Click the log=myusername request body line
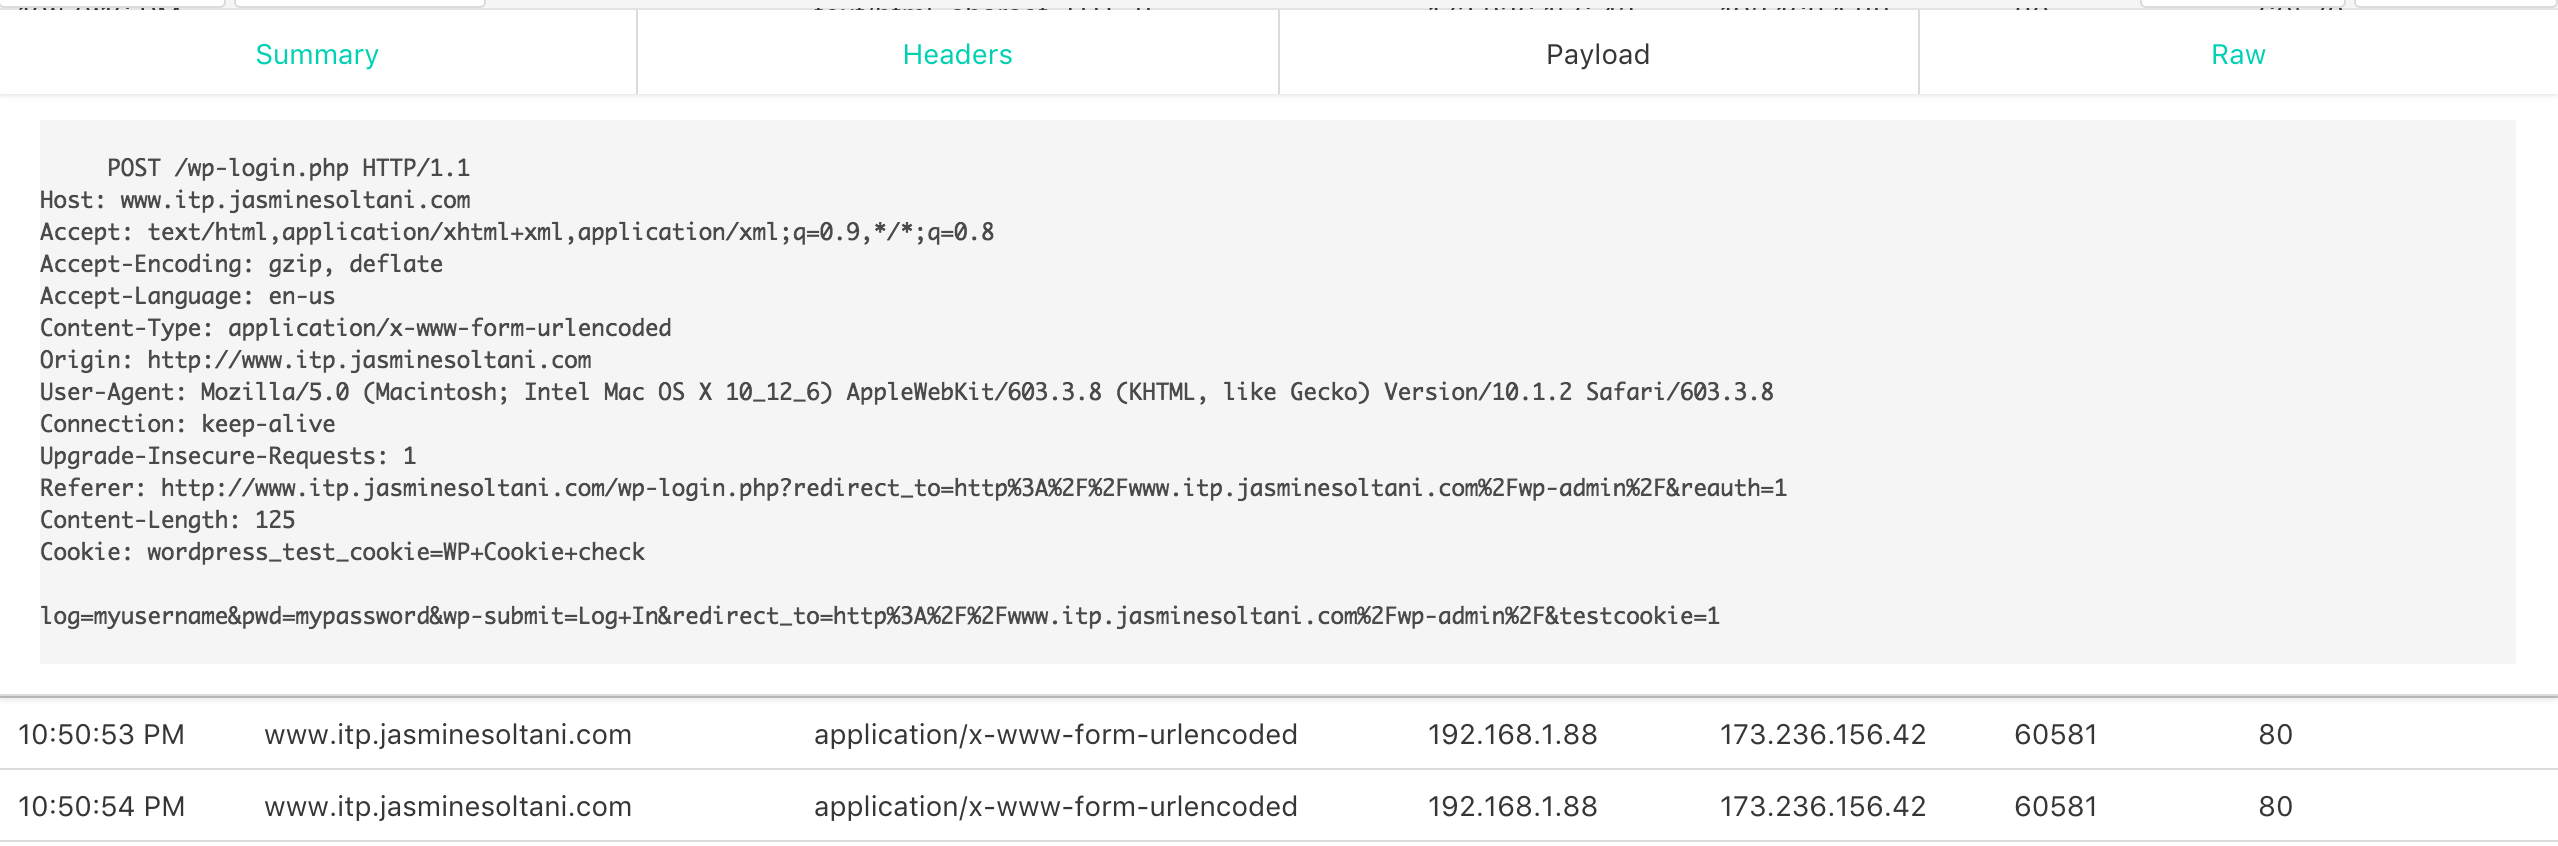Viewport: 2558px width, 846px height. tap(879, 616)
